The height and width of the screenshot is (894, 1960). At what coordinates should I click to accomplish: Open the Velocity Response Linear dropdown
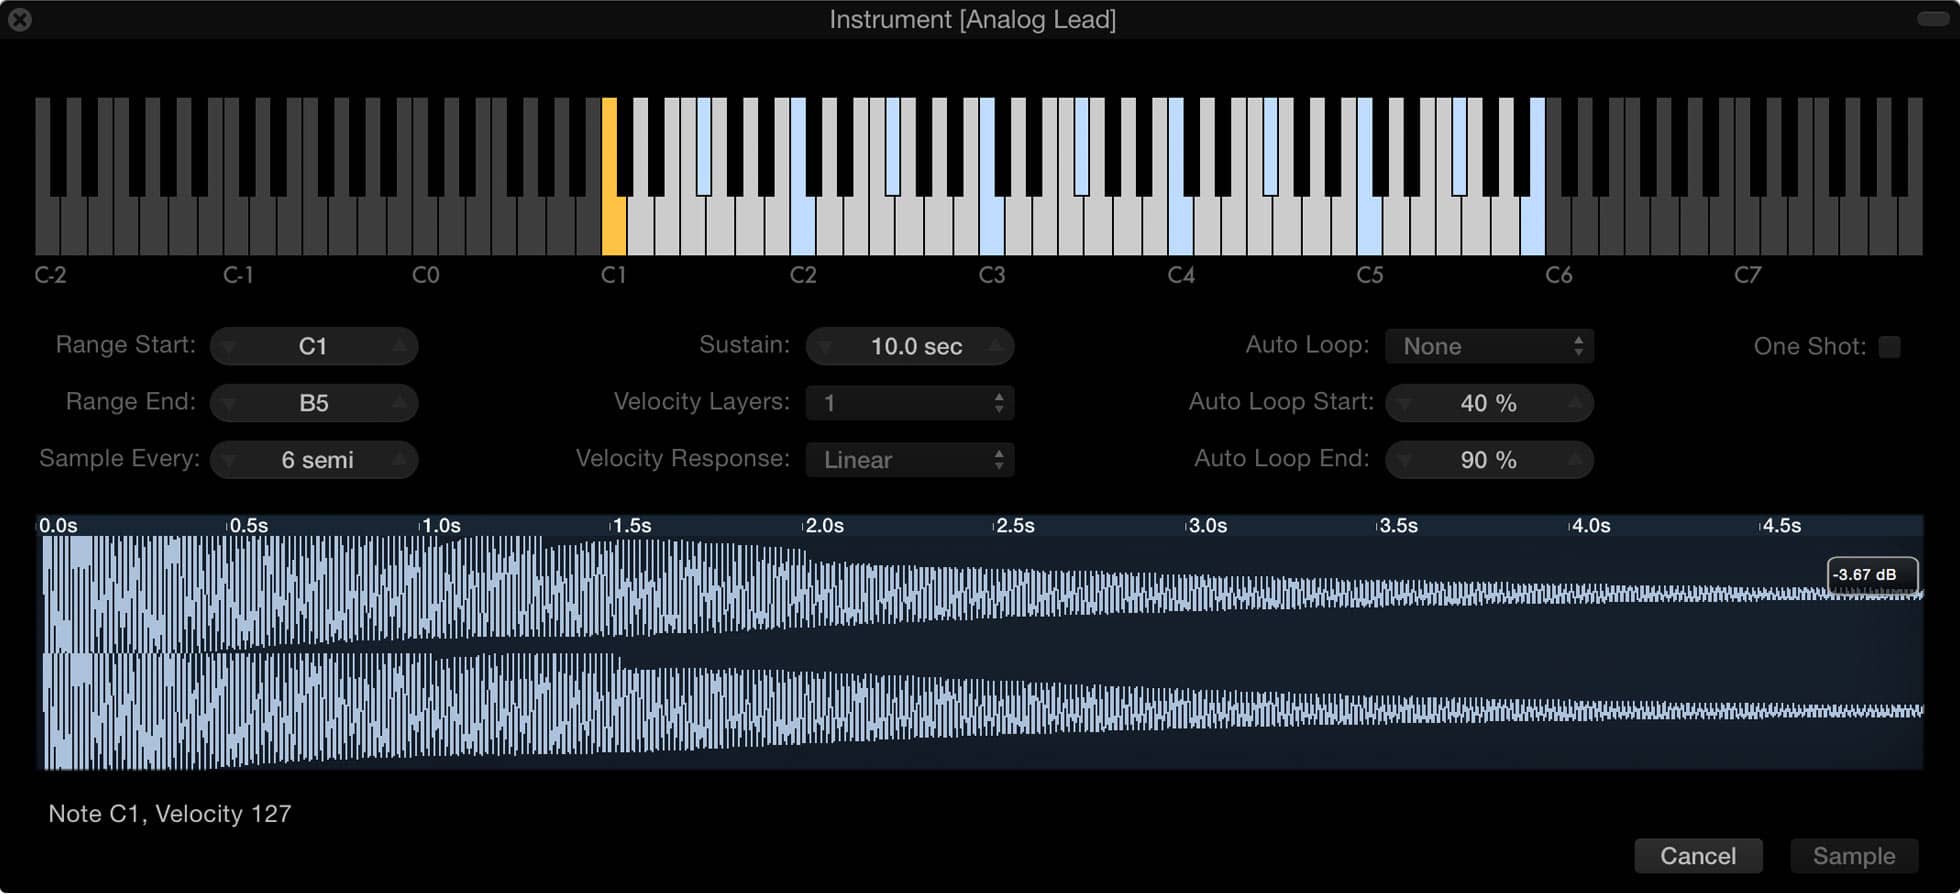(x=910, y=460)
